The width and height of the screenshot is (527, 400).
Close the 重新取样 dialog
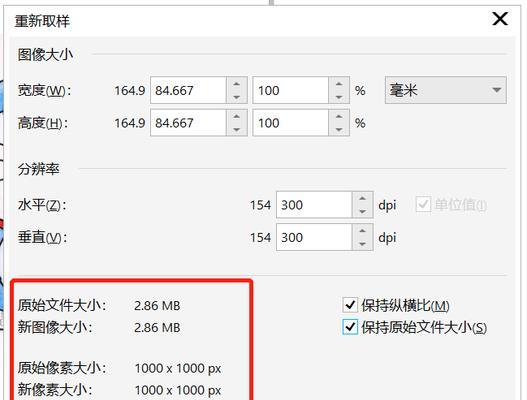(500, 19)
